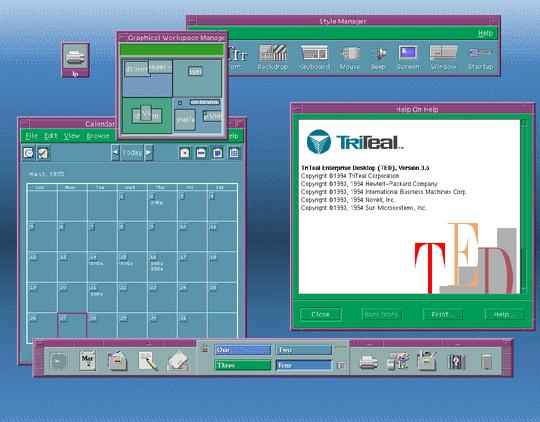Click Help... in Help On Help
Viewport: 540px width, 422px height.
point(504,314)
